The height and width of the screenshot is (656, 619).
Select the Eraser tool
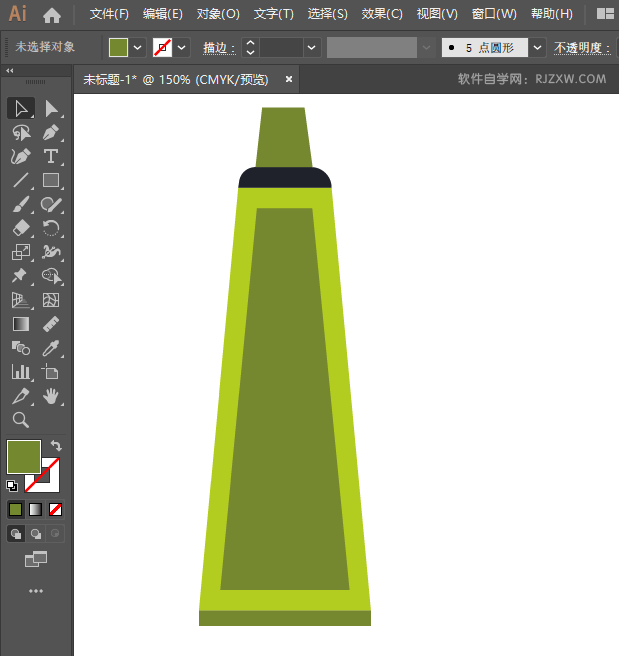click(x=20, y=228)
